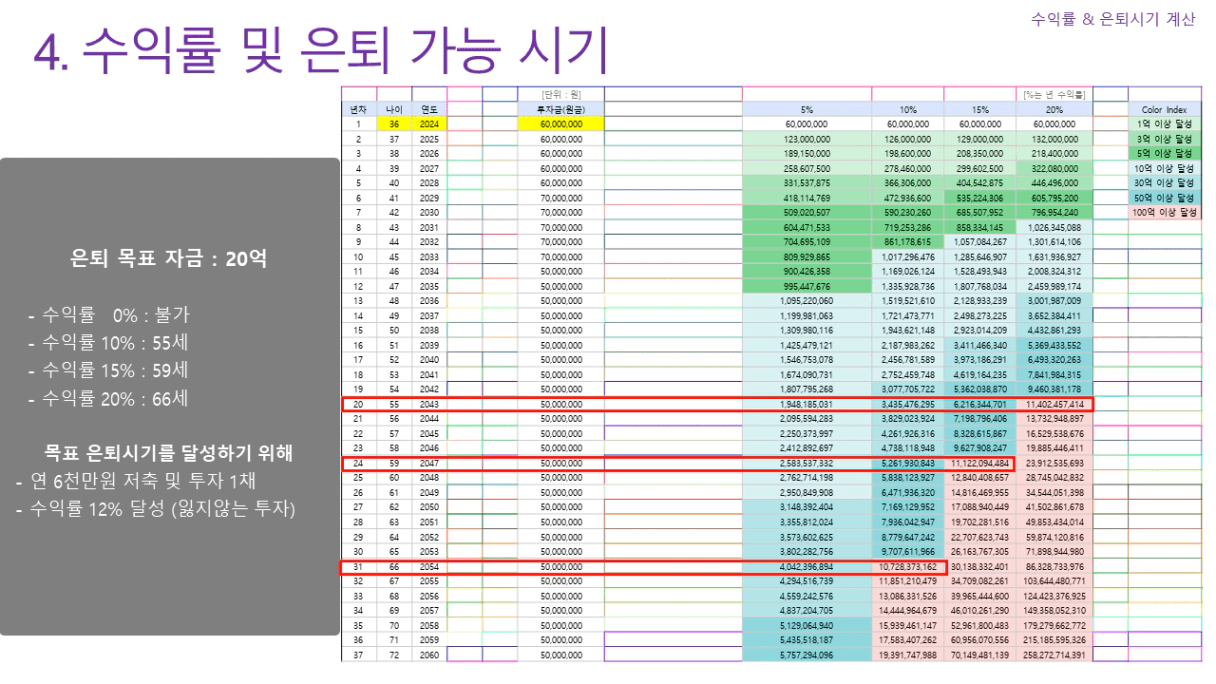Click the '년차' column header
1216x684 pixels.
[358, 109]
